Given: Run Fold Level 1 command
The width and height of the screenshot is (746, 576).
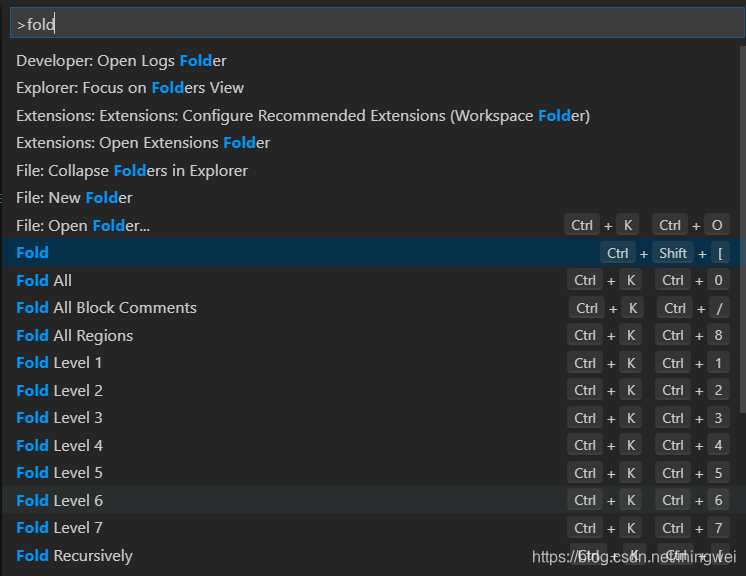Looking at the screenshot, I should [371, 363].
